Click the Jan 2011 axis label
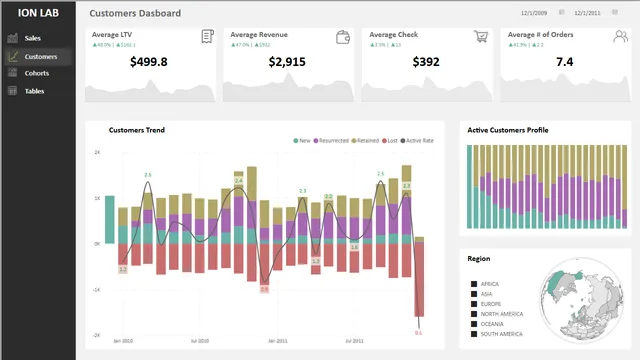The image size is (640, 360). pyautogui.click(x=278, y=341)
